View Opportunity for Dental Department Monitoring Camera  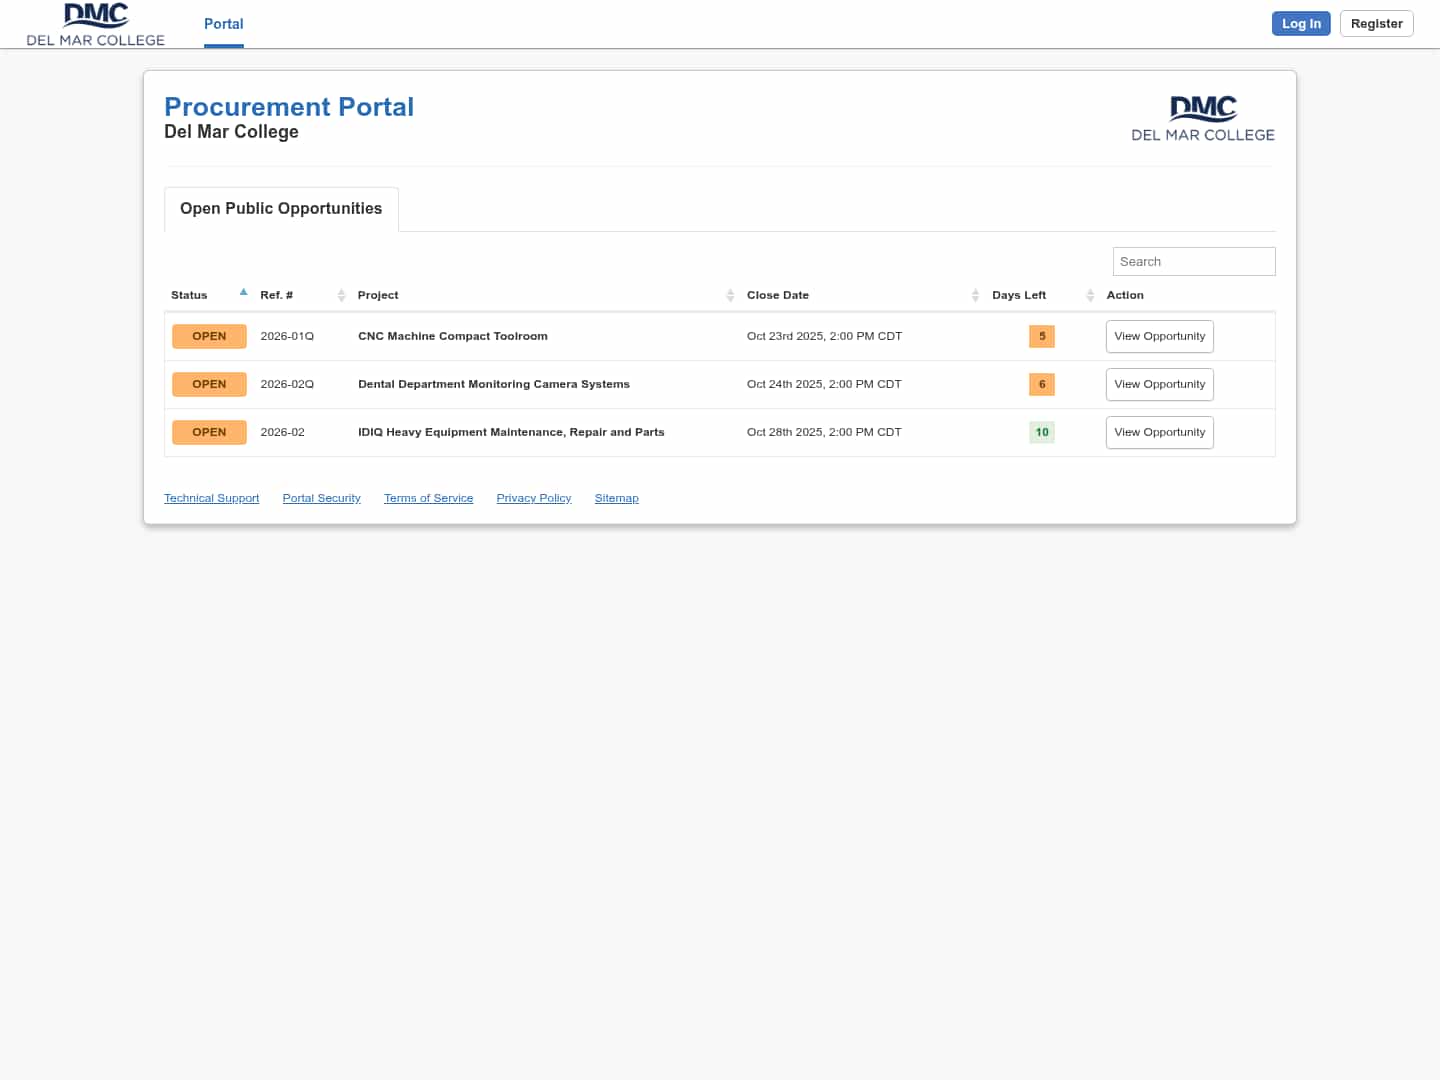click(1159, 384)
